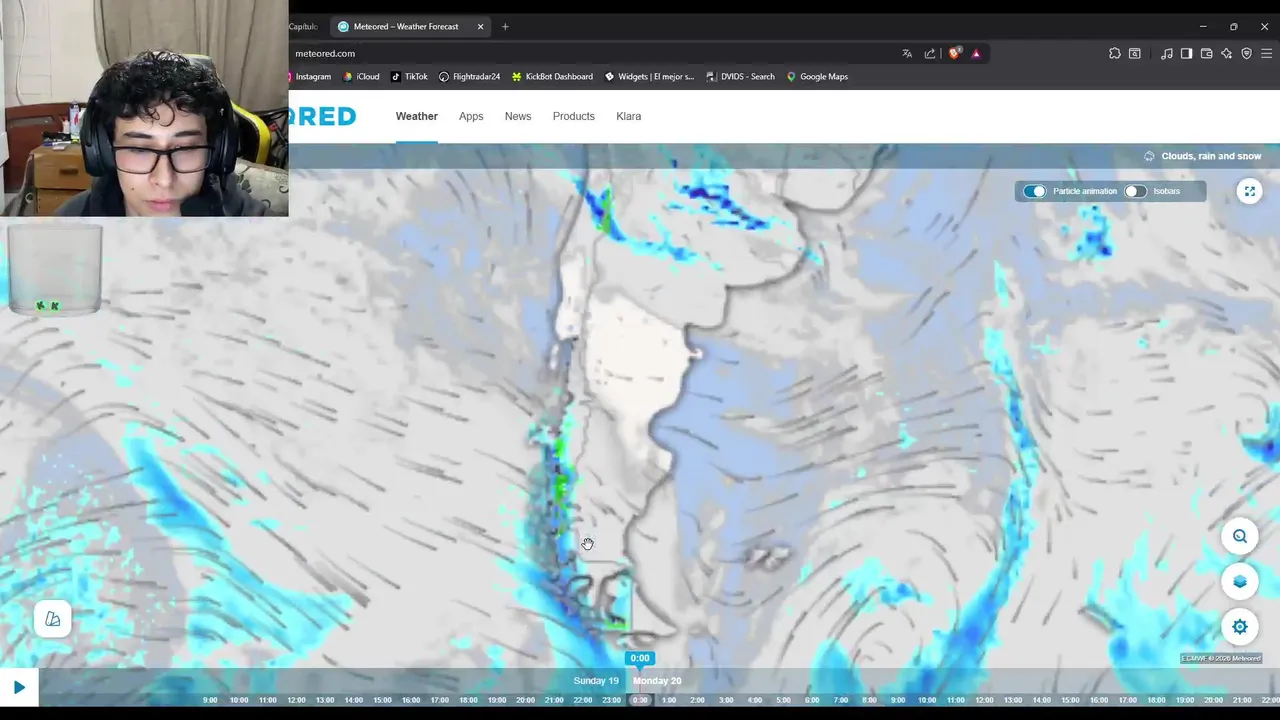The height and width of the screenshot is (720, 1280).
Task: Open the Google Maps bookmark
Action: (x=817, y=77)
